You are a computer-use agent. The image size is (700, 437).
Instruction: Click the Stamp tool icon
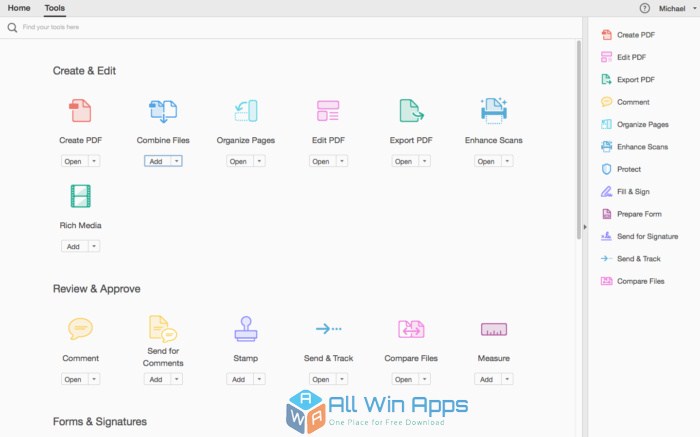point(246,329)
